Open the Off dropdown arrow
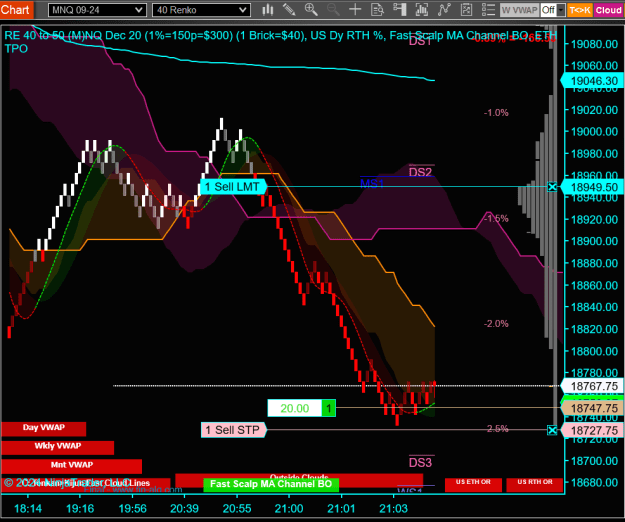This screenshot has height=522, width=625. [x=561, y=10]
